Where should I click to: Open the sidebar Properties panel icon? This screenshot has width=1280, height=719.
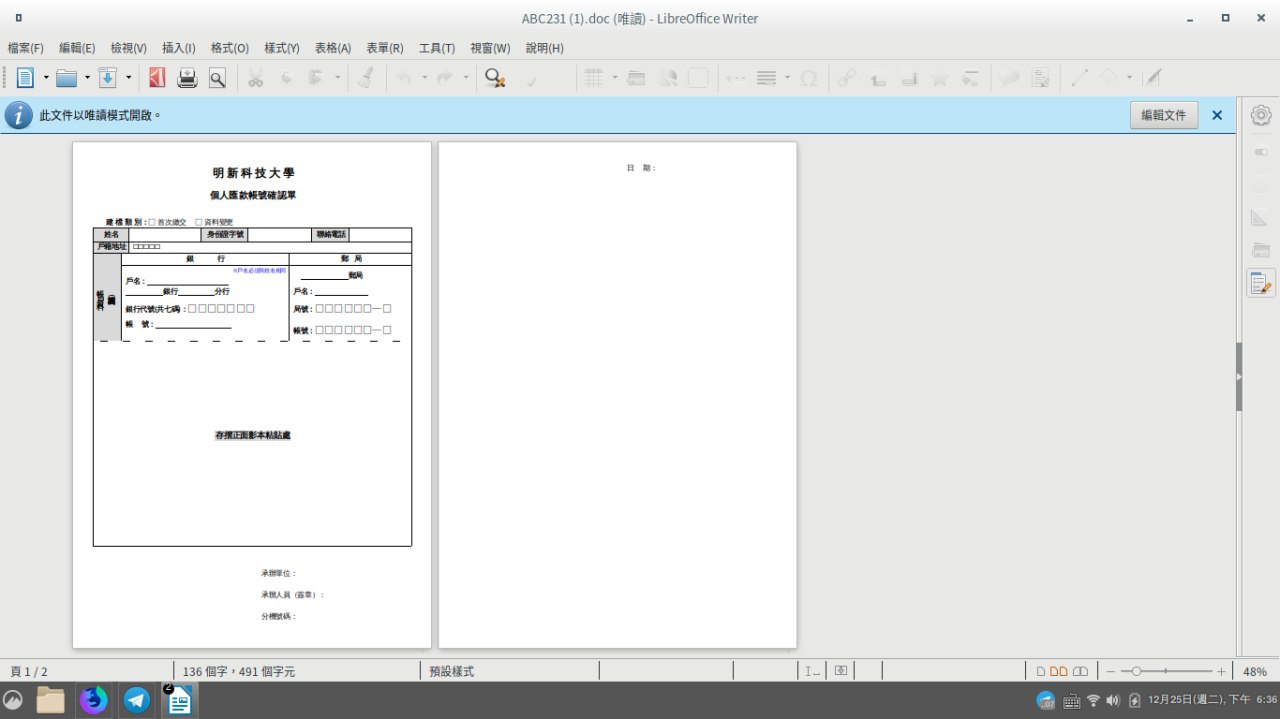1261,152
